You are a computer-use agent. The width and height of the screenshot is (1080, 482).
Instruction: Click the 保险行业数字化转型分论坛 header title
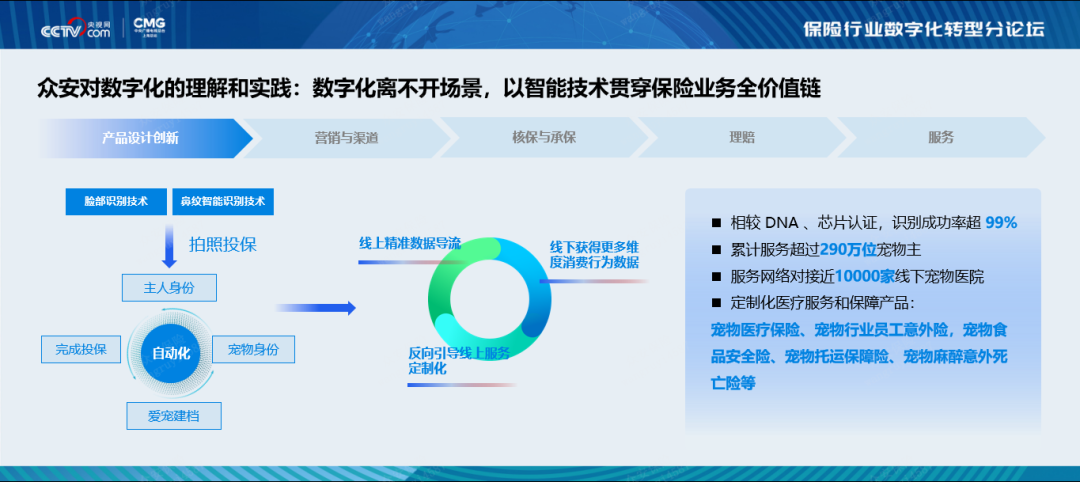click(924, 29)
